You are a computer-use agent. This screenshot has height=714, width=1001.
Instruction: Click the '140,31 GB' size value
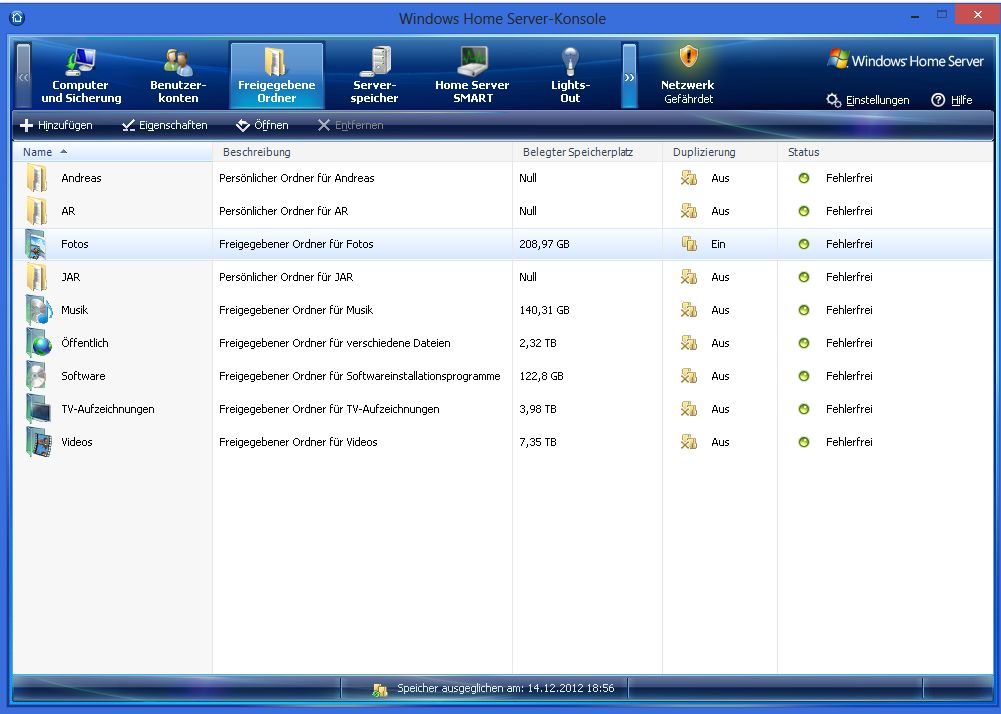click(x=545, y=310)
